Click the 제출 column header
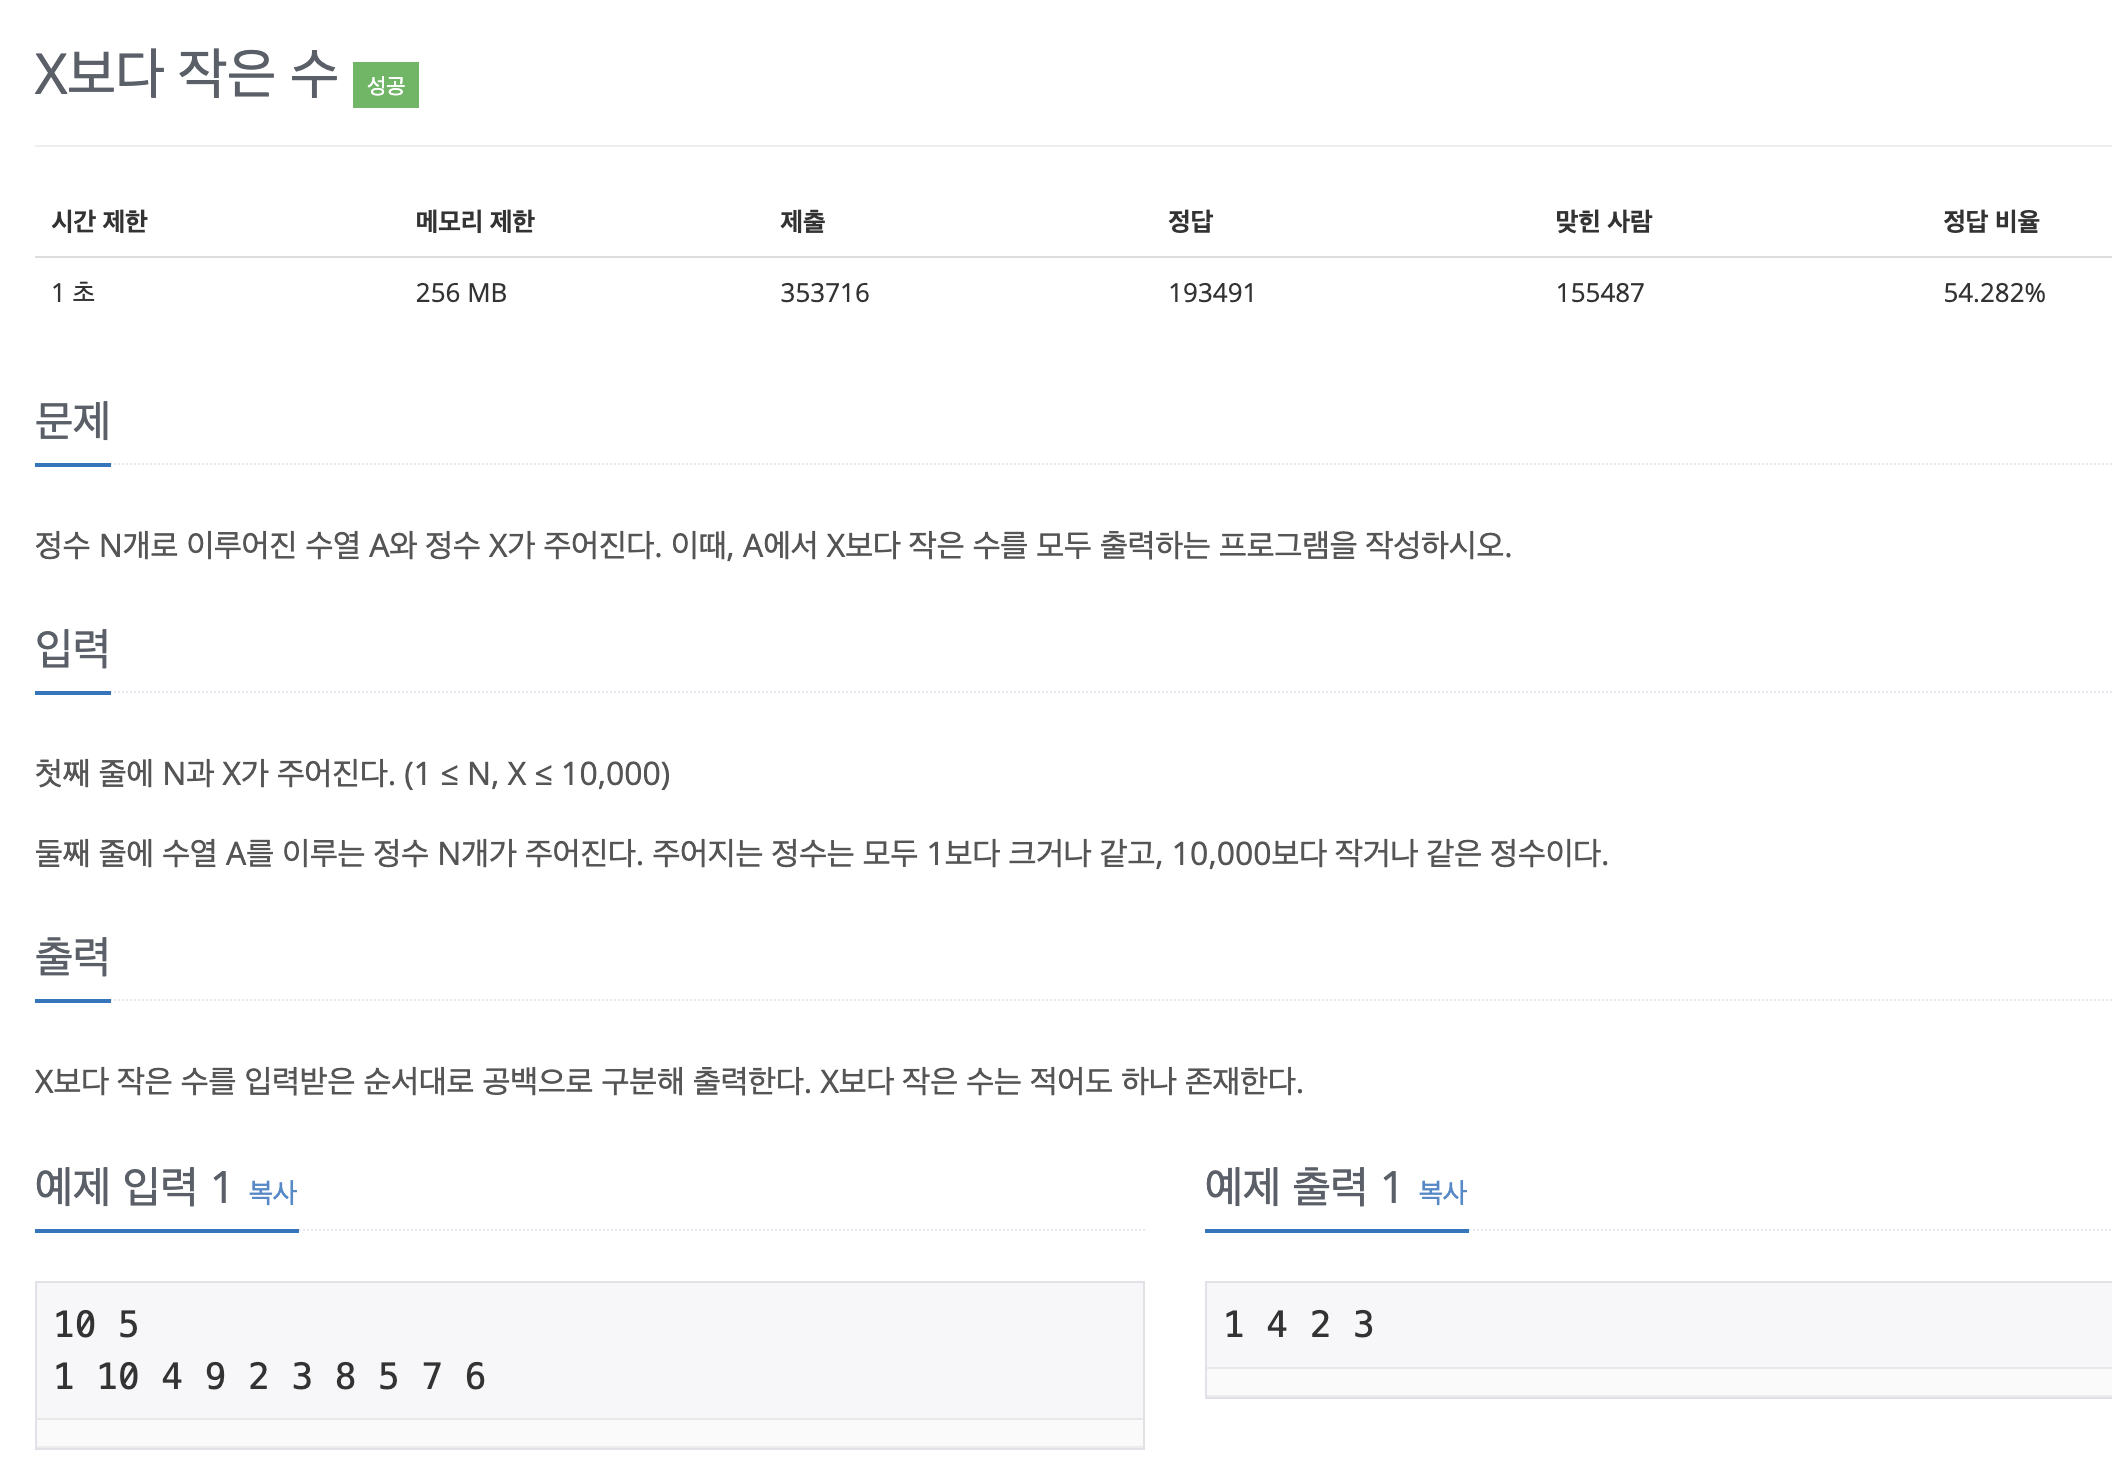The width and height of the screenshot is (2112, 1478). [802, 221]
